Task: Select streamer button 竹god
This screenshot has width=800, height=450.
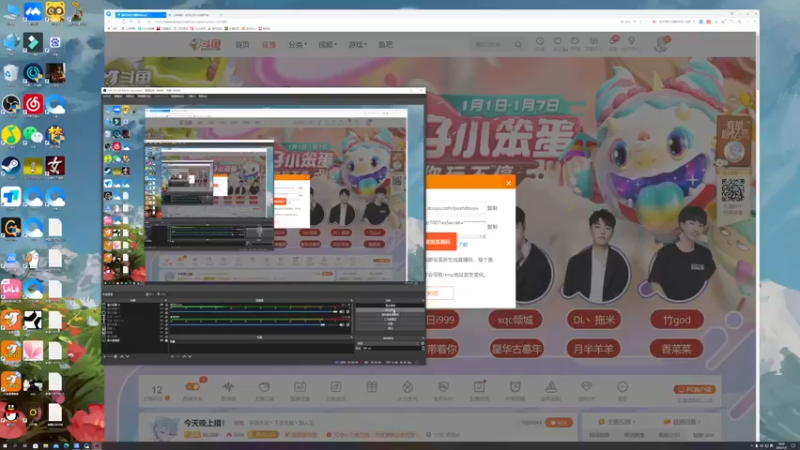Action: [x=677, y=320]
